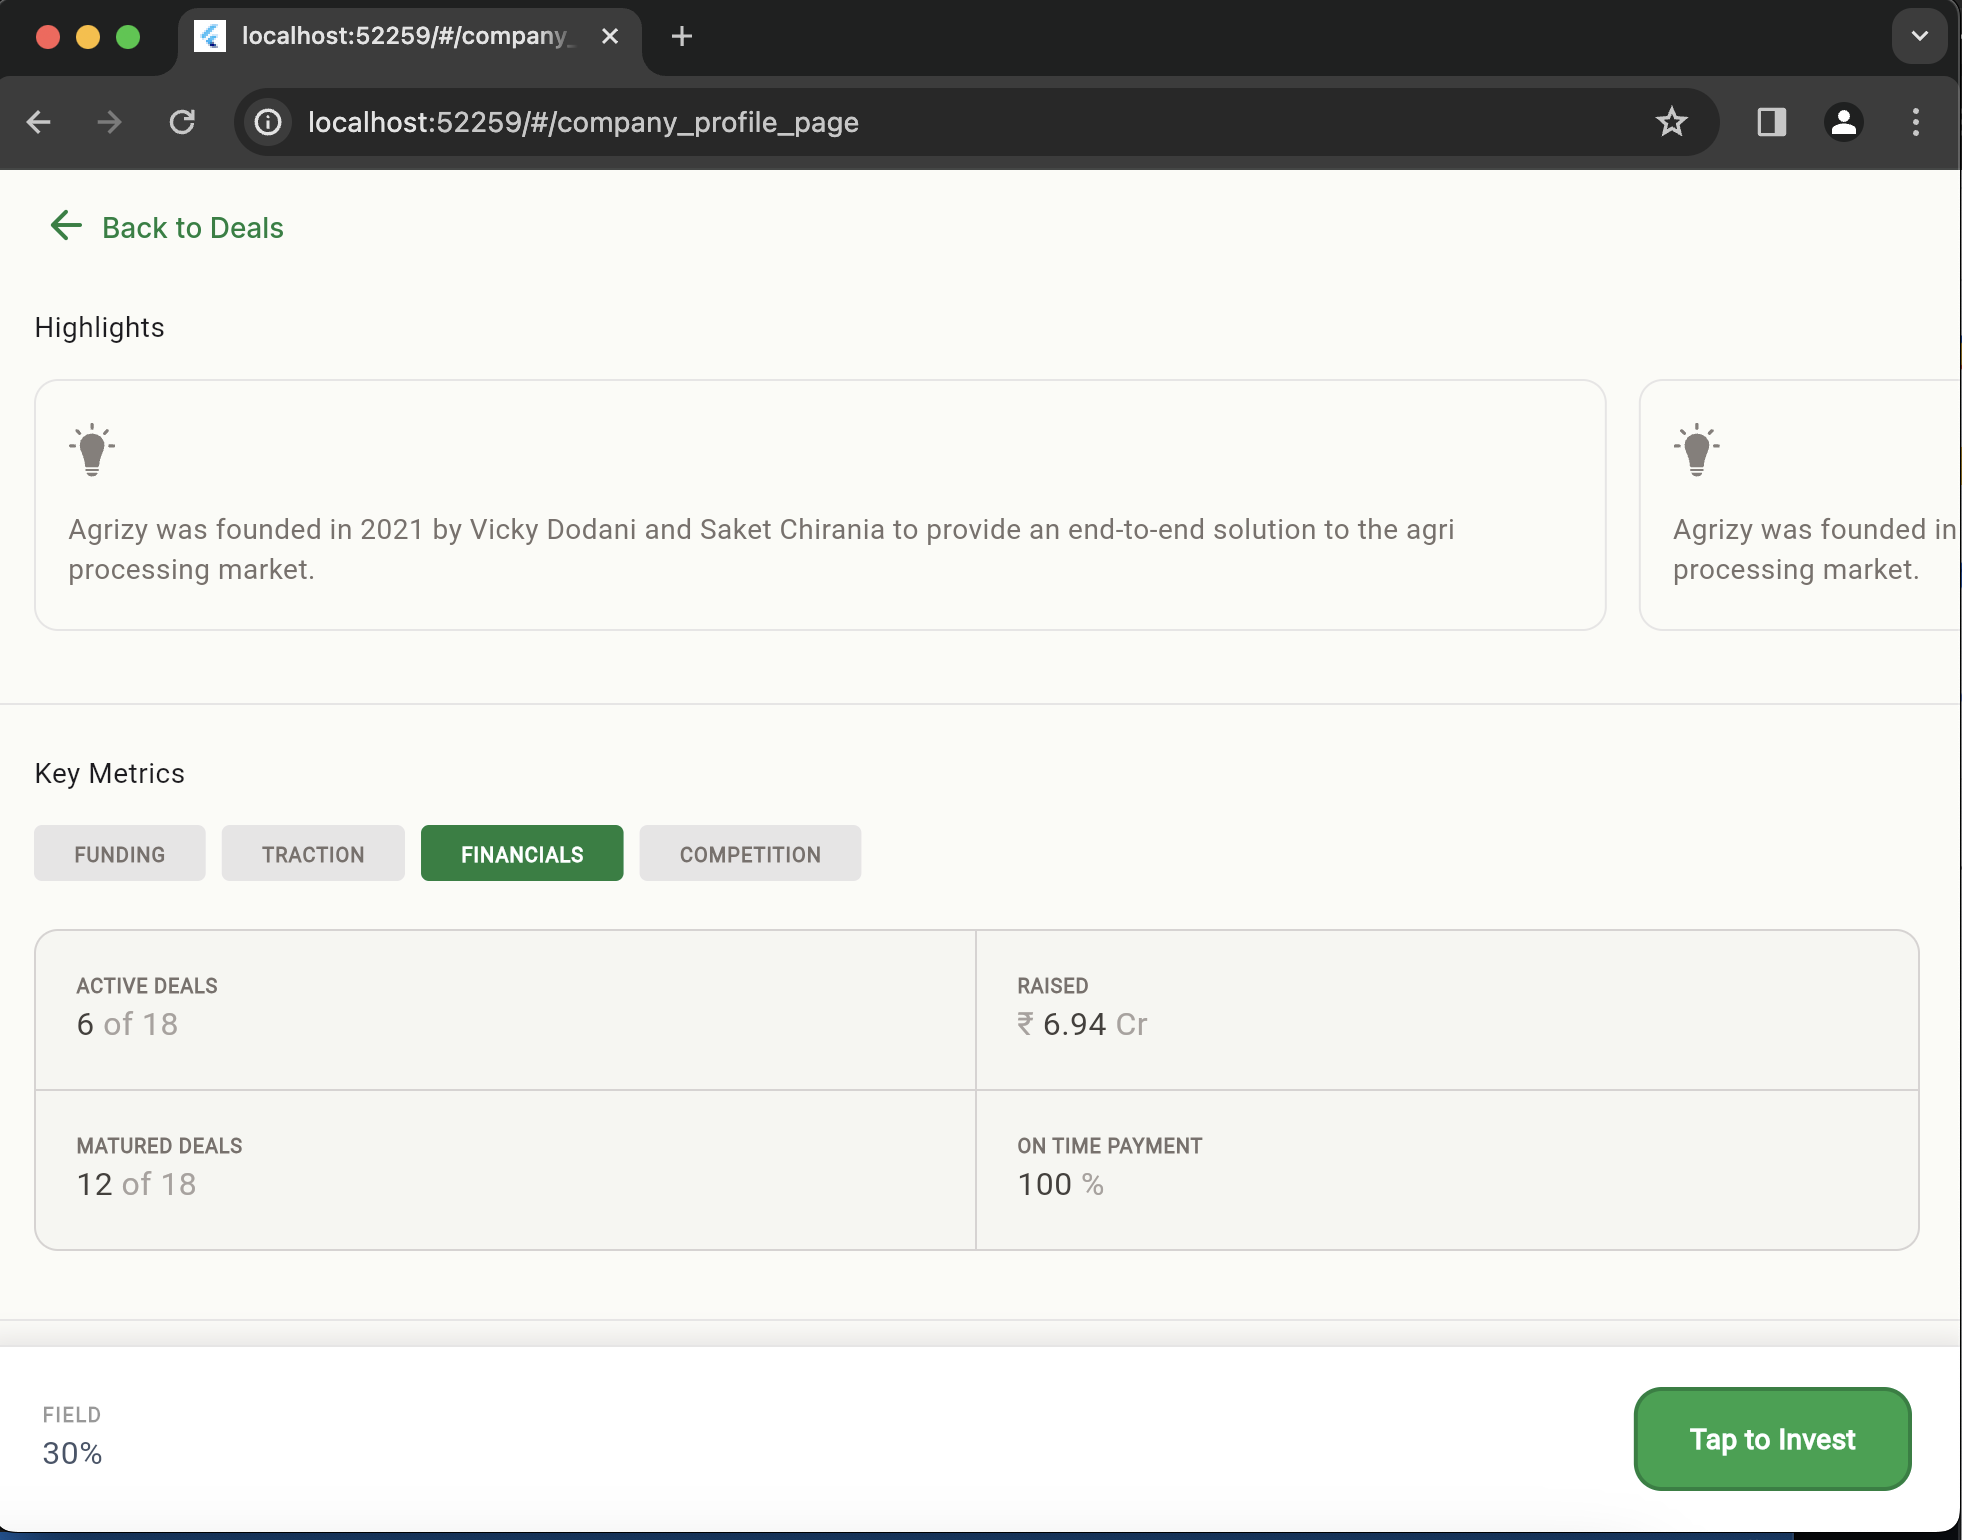Go back with browser back arrow

[39, 122]
